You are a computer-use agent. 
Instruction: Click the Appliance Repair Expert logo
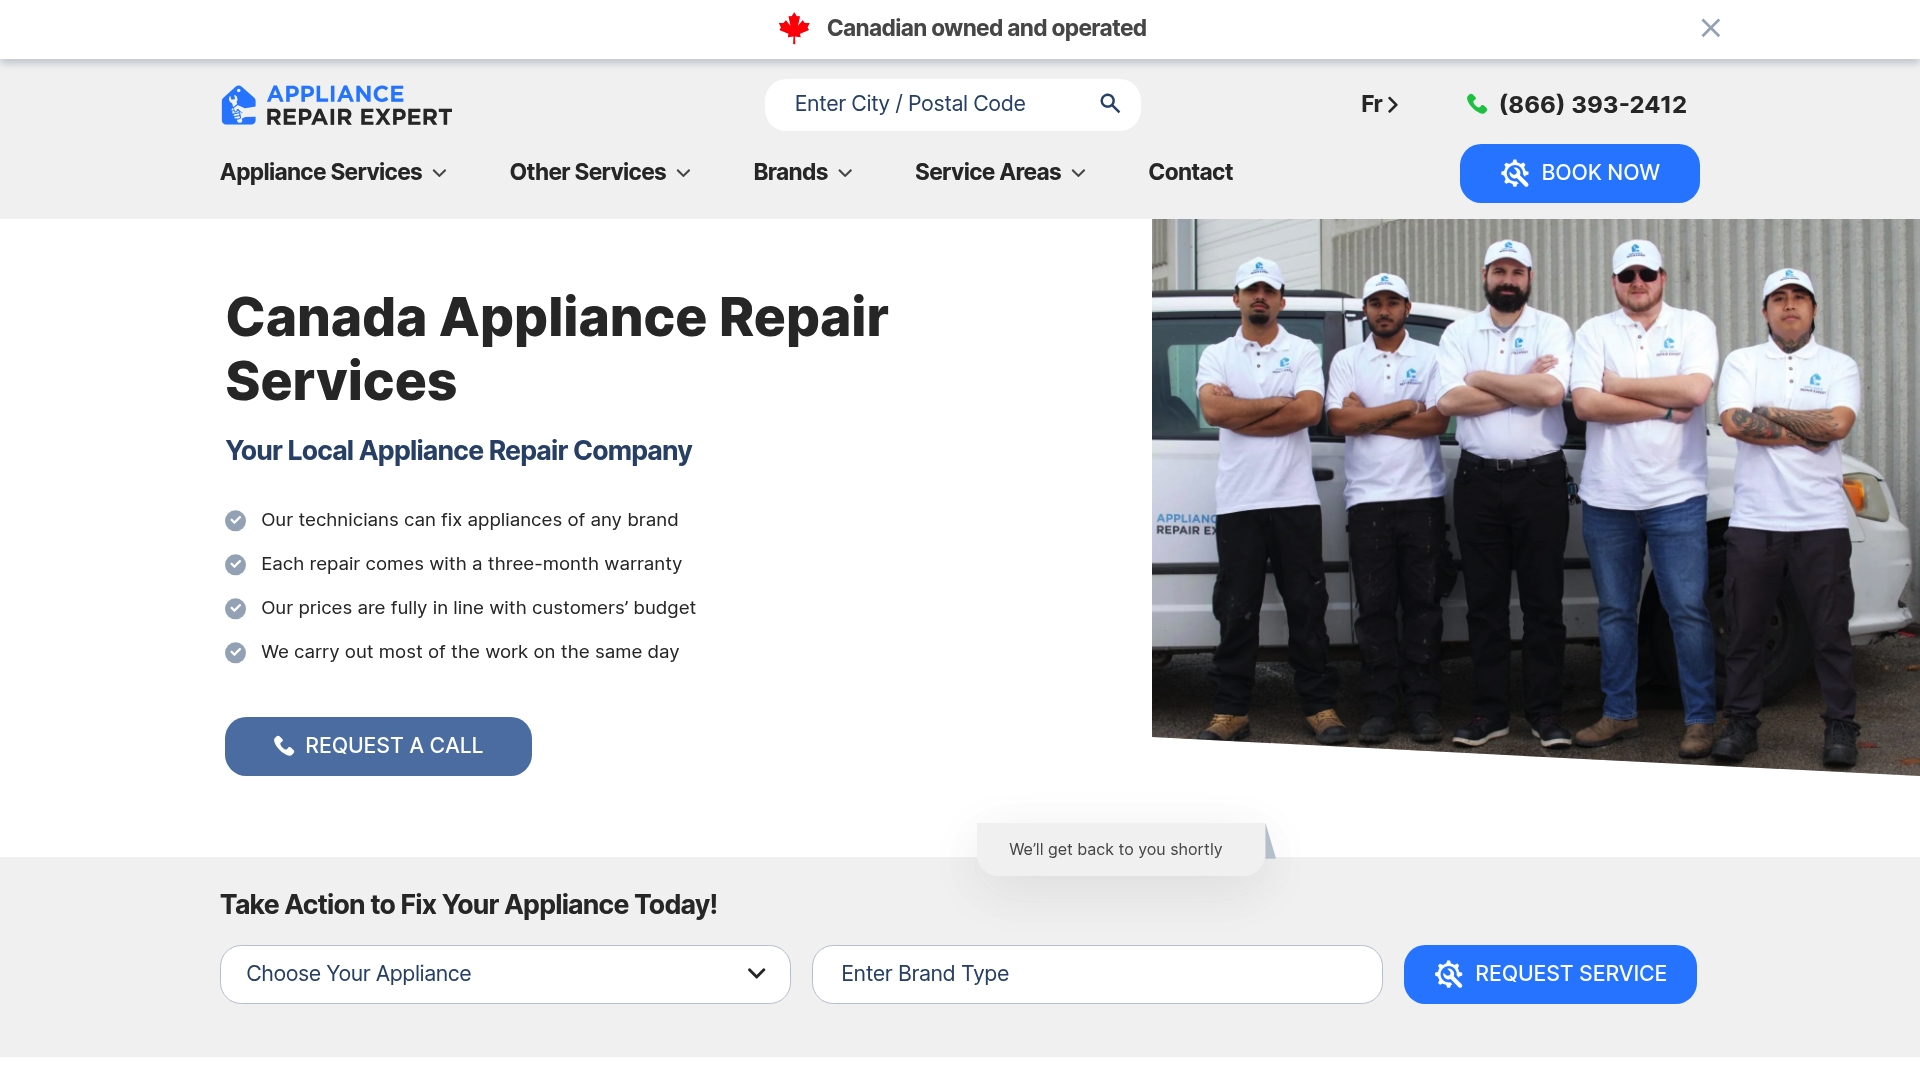(x=336, y=105)
